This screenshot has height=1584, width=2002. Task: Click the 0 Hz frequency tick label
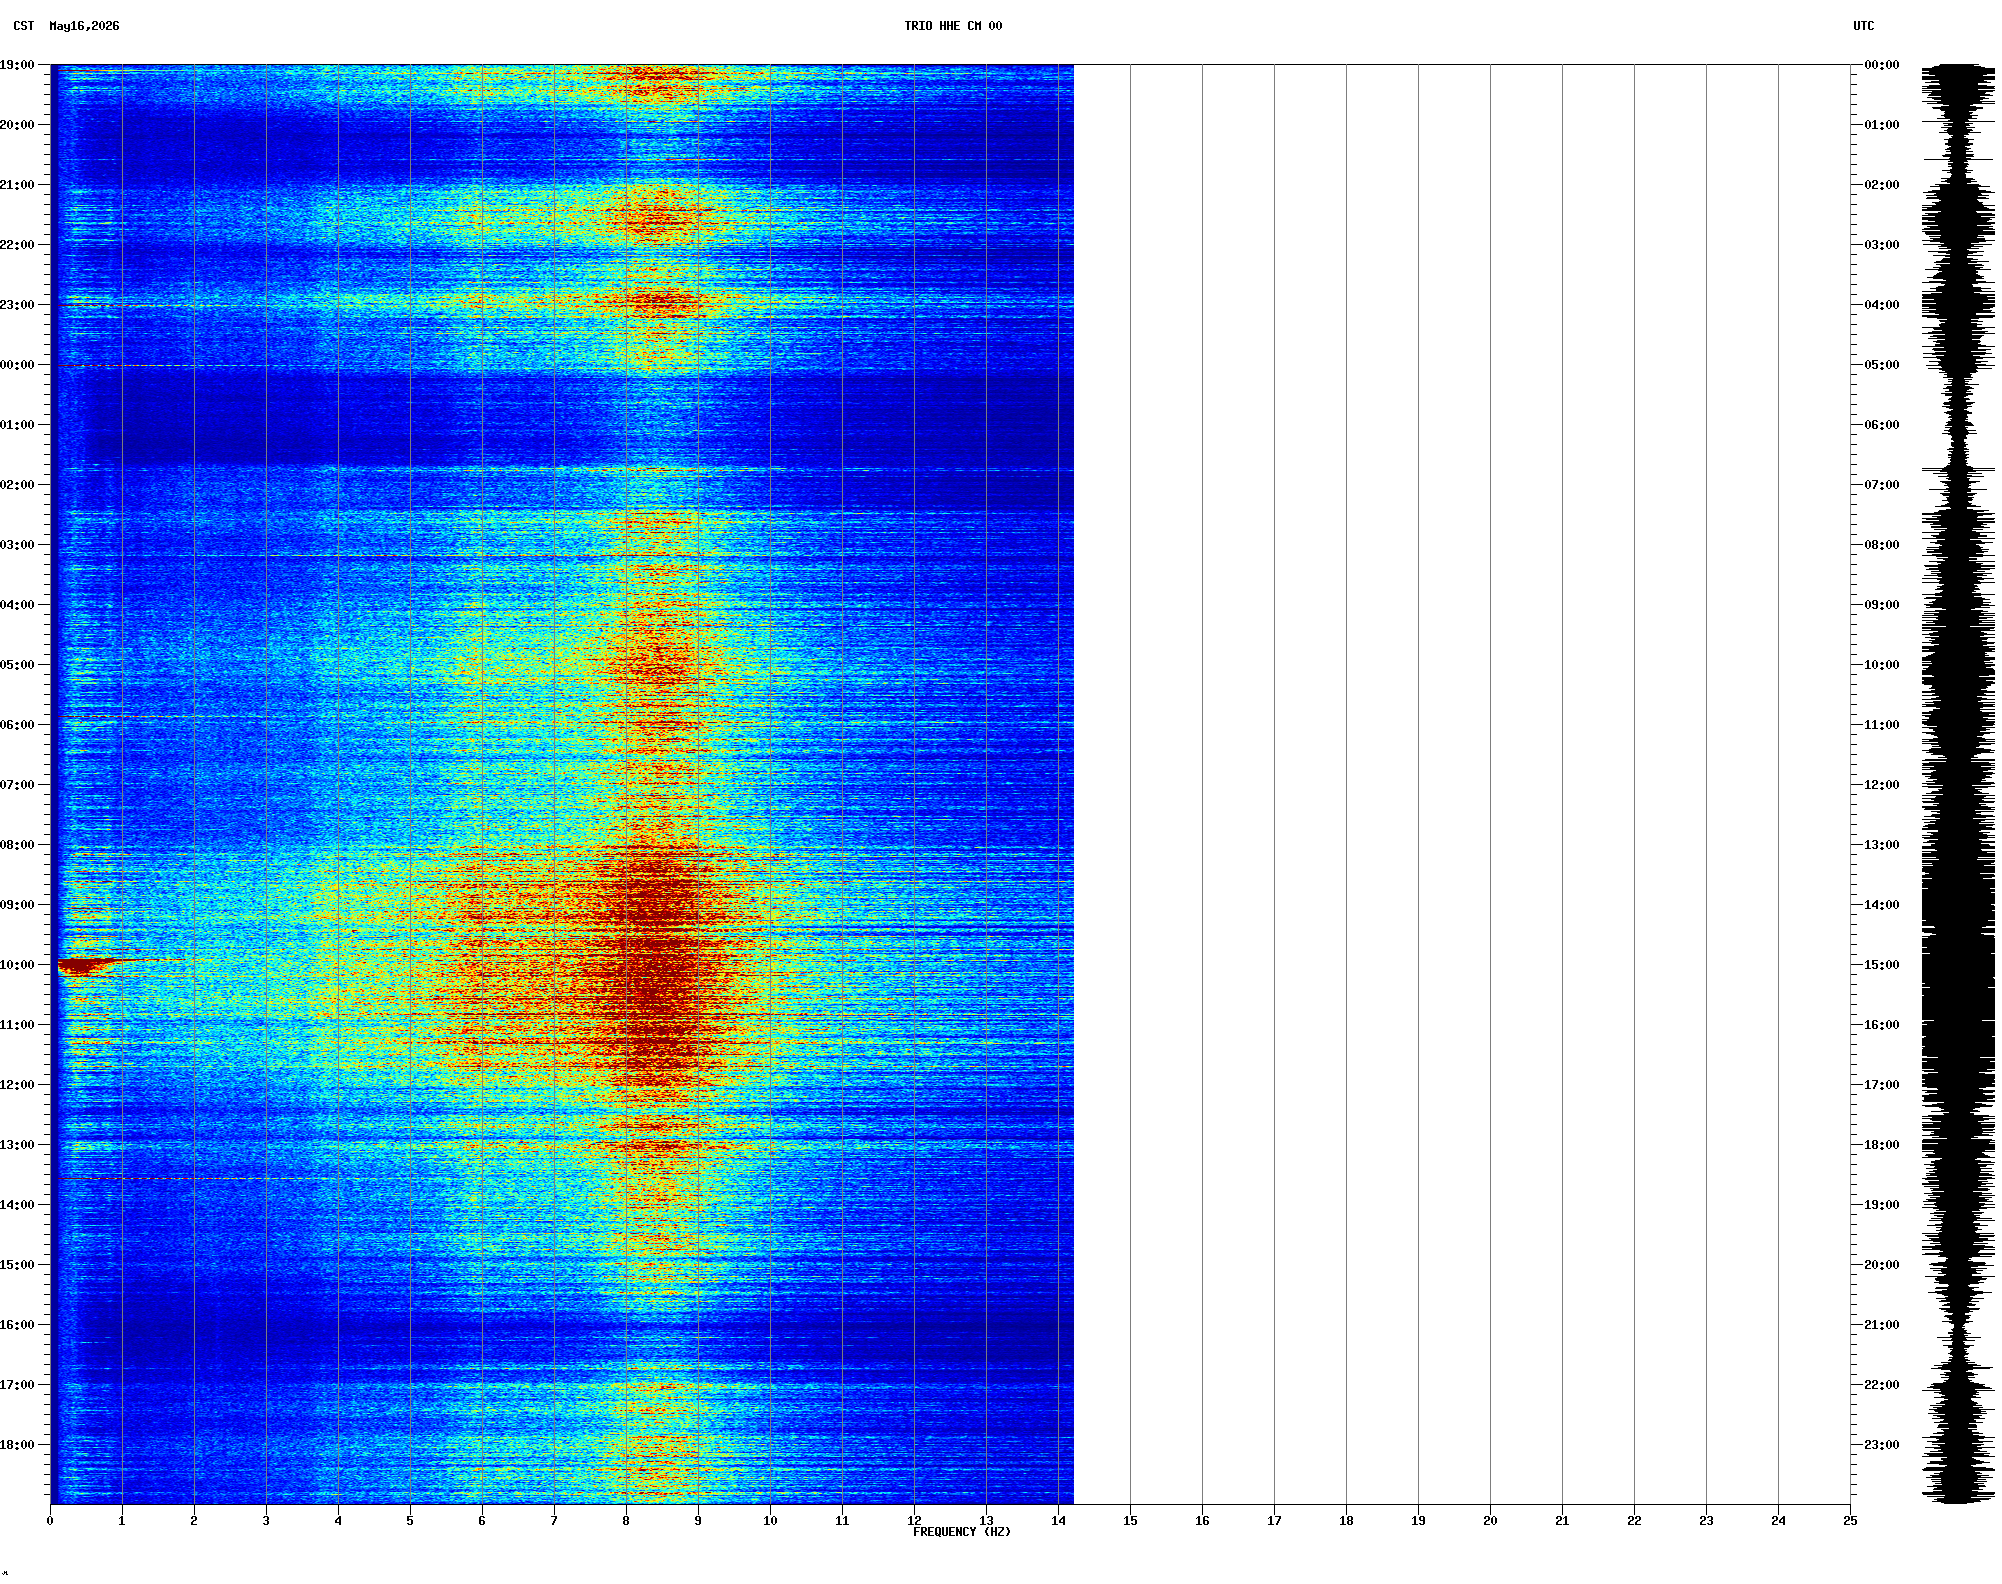point(50,1521)
